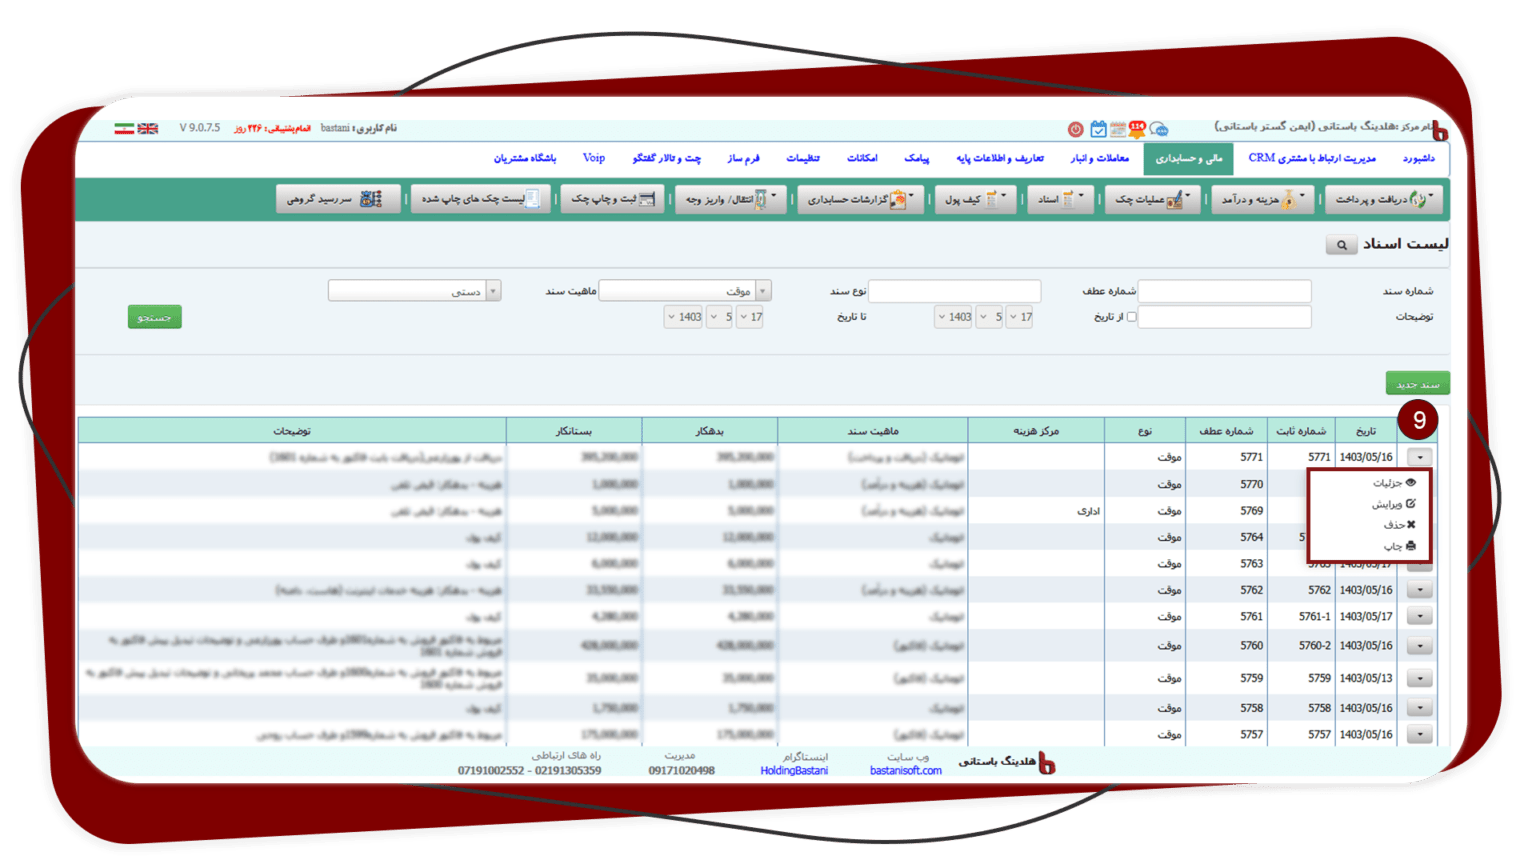Viewport: 1536px width, 864px height.
Task: Click سررسید گروهی toolbar button
Action: 337,199
